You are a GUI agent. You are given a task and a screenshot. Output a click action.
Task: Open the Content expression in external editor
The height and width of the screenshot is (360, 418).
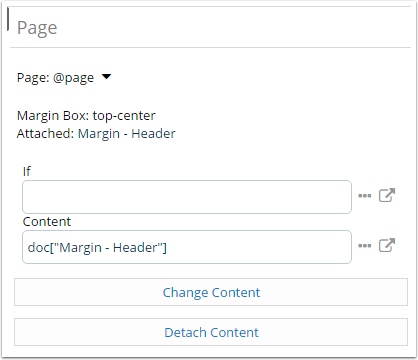pos(387,245)
